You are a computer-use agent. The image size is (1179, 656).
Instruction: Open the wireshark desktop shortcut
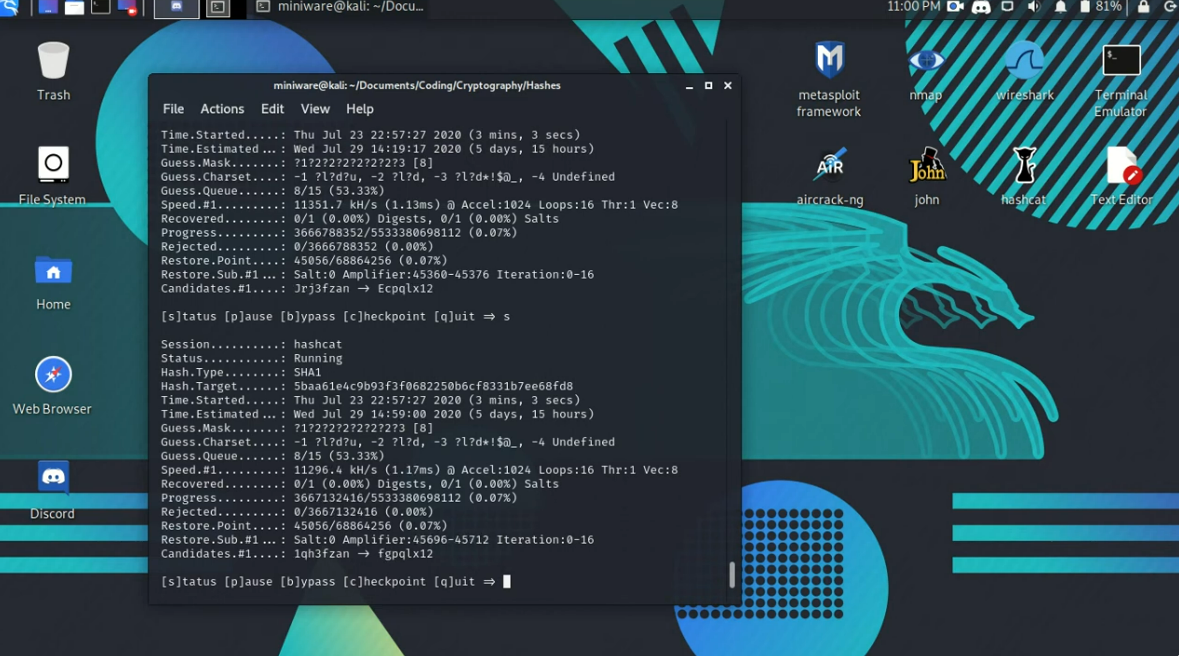click(x=1024, y=61)
